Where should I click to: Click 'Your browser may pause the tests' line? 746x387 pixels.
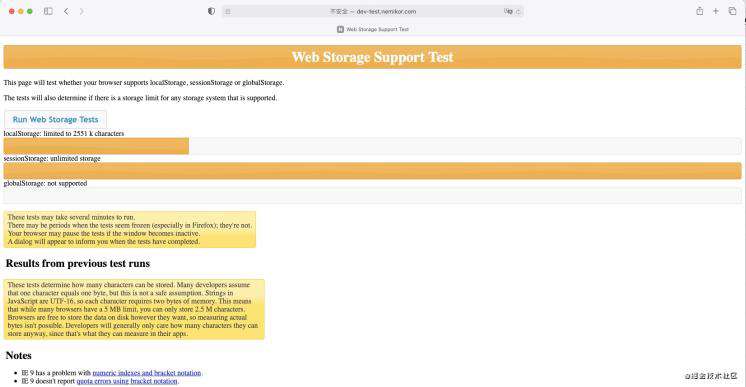[x=104, y=233]
